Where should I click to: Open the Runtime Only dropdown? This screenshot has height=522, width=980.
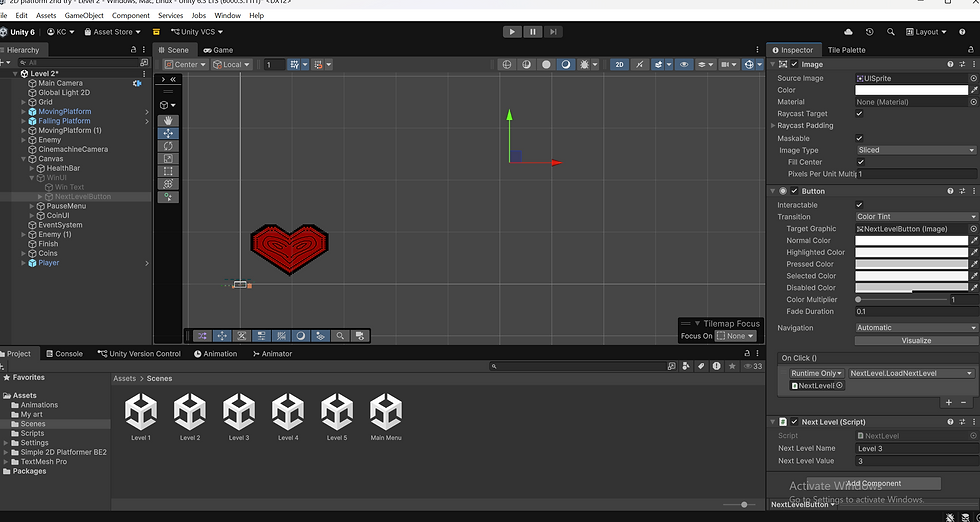(816, 373)
